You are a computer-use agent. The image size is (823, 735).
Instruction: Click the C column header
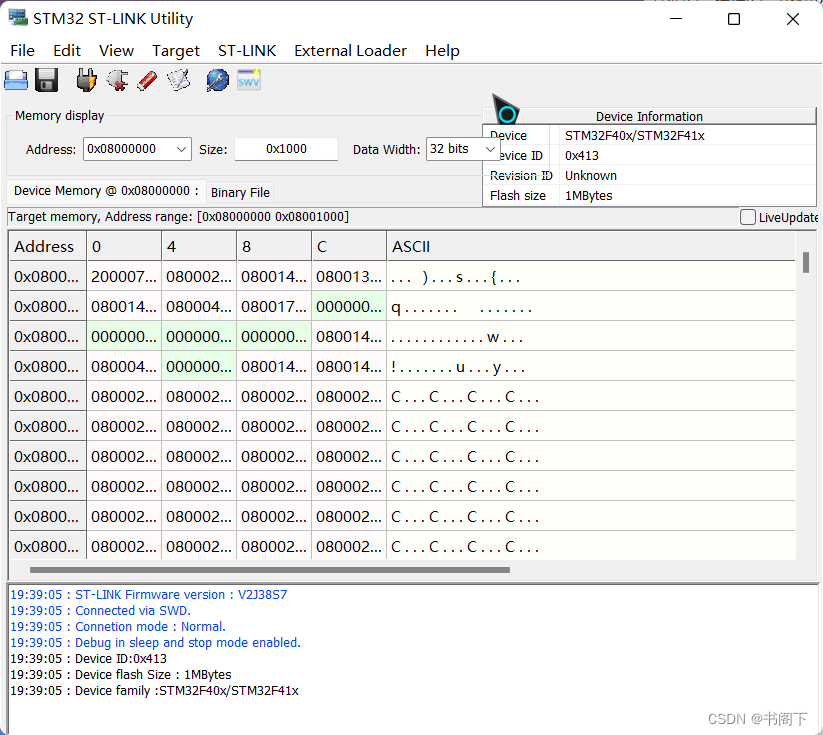coord(349,246)
